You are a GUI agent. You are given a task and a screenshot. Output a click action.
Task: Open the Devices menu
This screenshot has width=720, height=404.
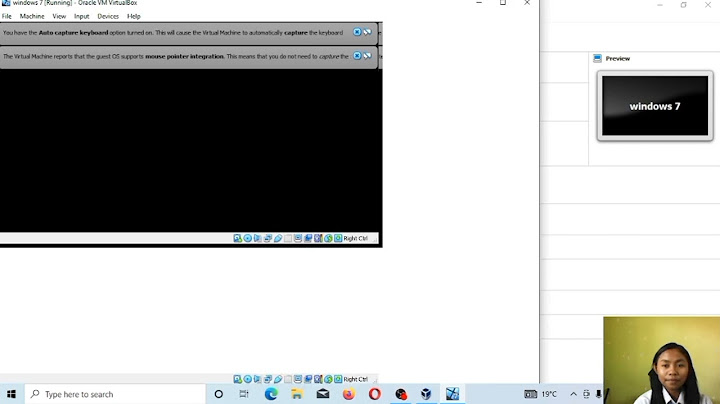(108, 16)
